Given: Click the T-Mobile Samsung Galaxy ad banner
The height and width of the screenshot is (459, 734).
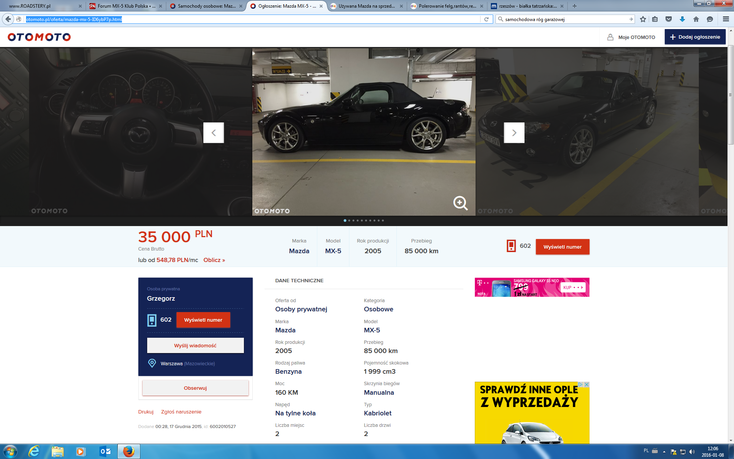Looking at the screenshot, I should (x=532, y=287).
